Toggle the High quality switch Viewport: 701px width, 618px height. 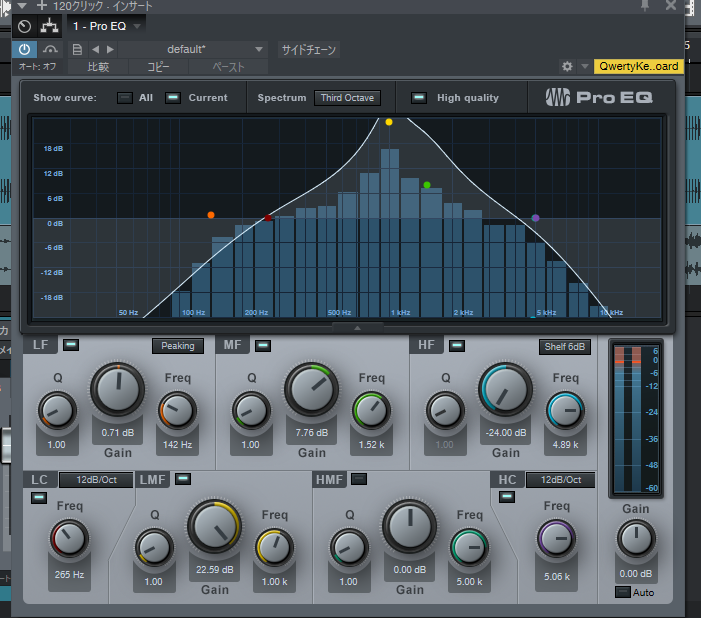coord(418,97)
